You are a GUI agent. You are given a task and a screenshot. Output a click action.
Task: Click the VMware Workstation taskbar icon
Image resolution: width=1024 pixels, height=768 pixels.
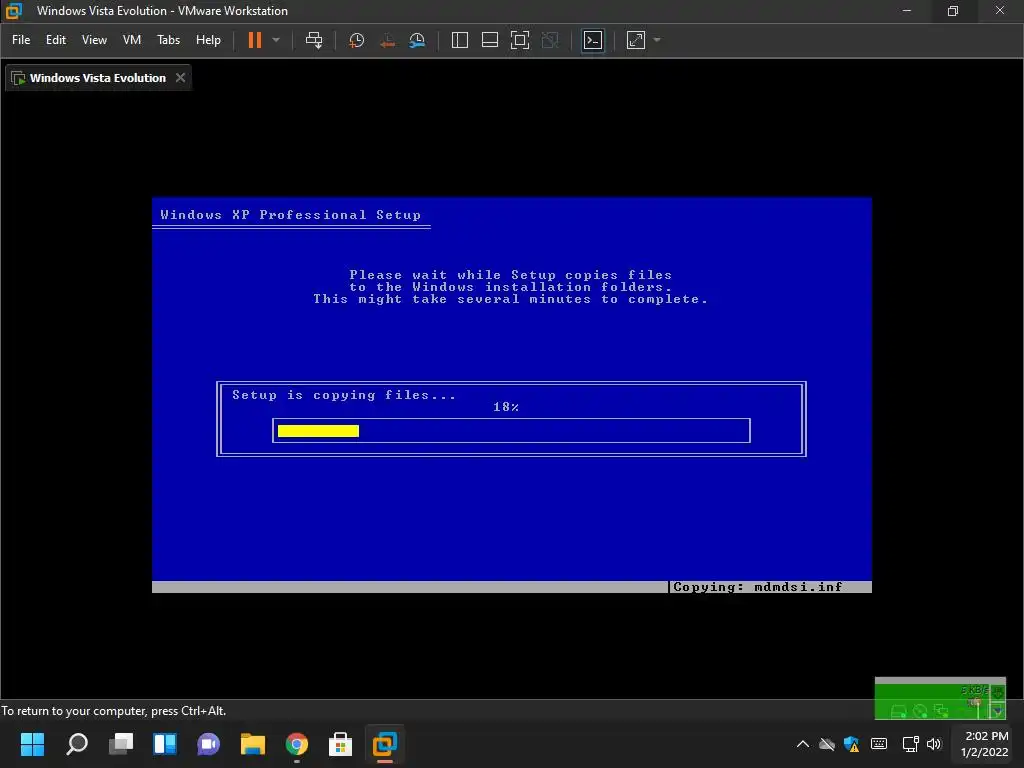385,744
